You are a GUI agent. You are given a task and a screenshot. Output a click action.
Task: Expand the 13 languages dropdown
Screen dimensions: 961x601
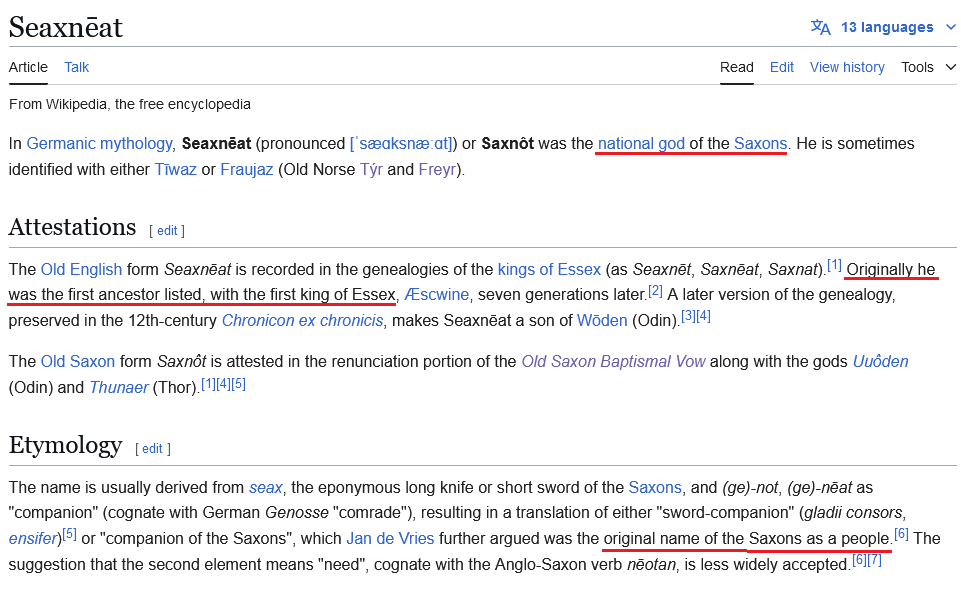[883, 27]
